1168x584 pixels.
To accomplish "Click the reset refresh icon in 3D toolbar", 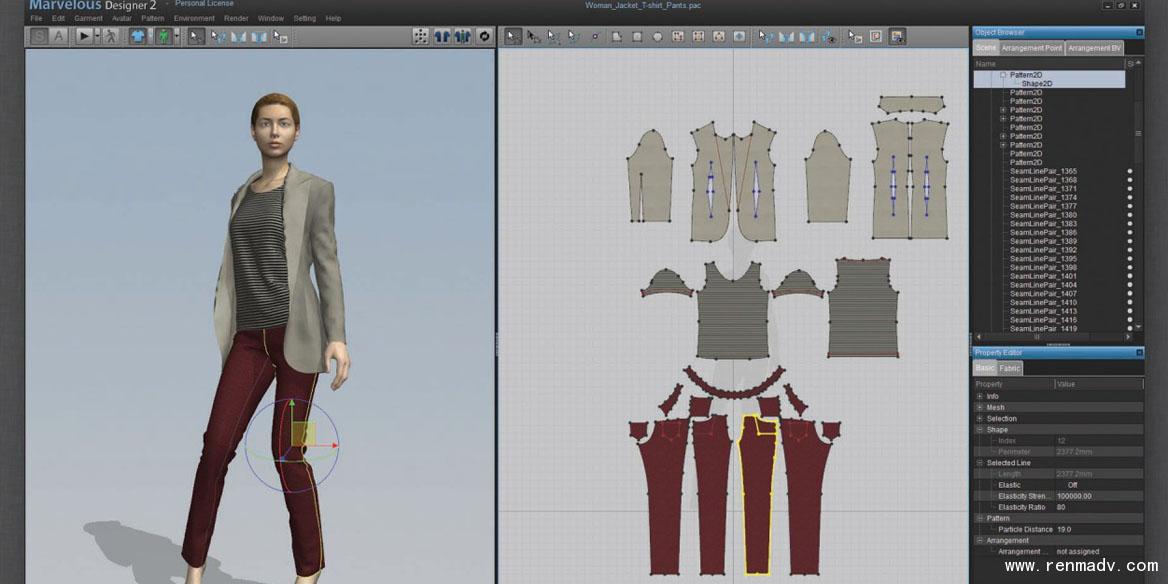I will [x=485, y=36].
